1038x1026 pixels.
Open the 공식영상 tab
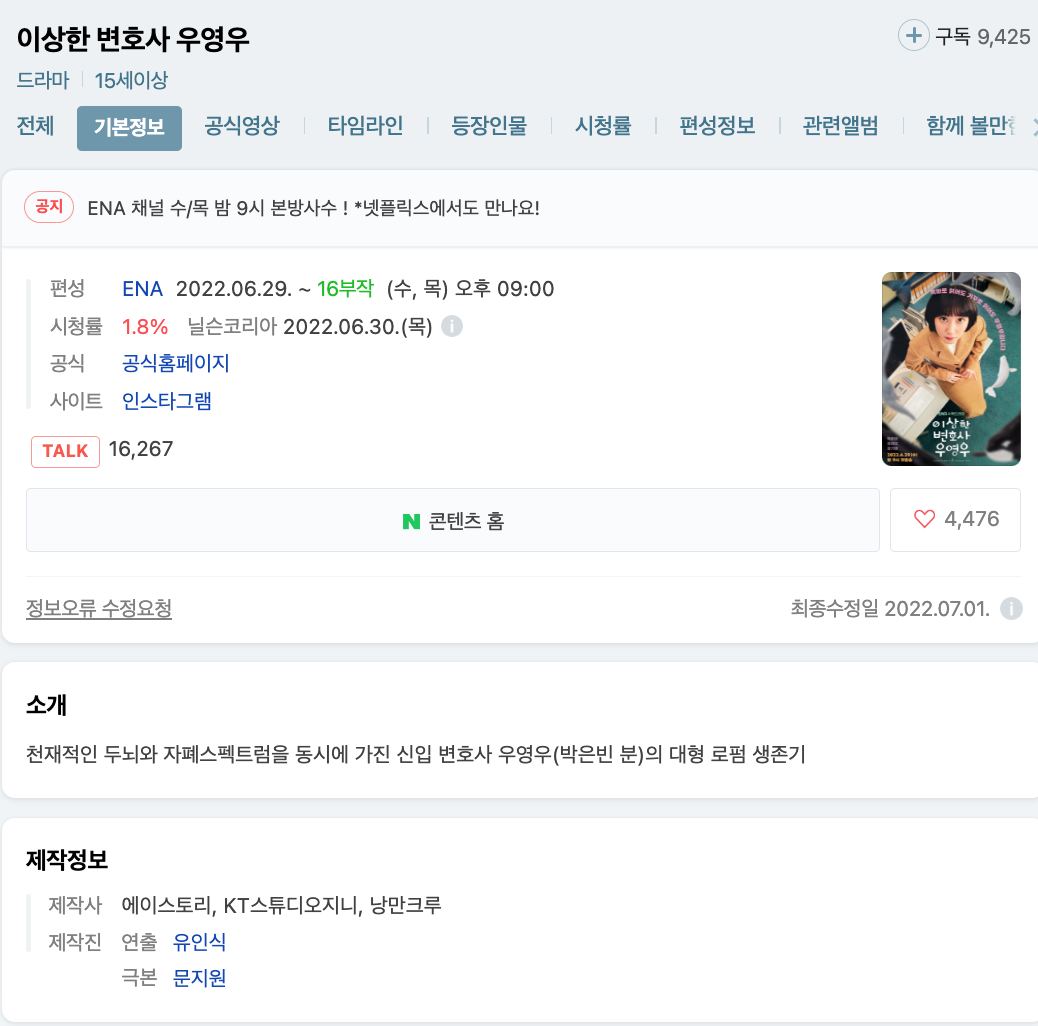[x=242, y=126]
